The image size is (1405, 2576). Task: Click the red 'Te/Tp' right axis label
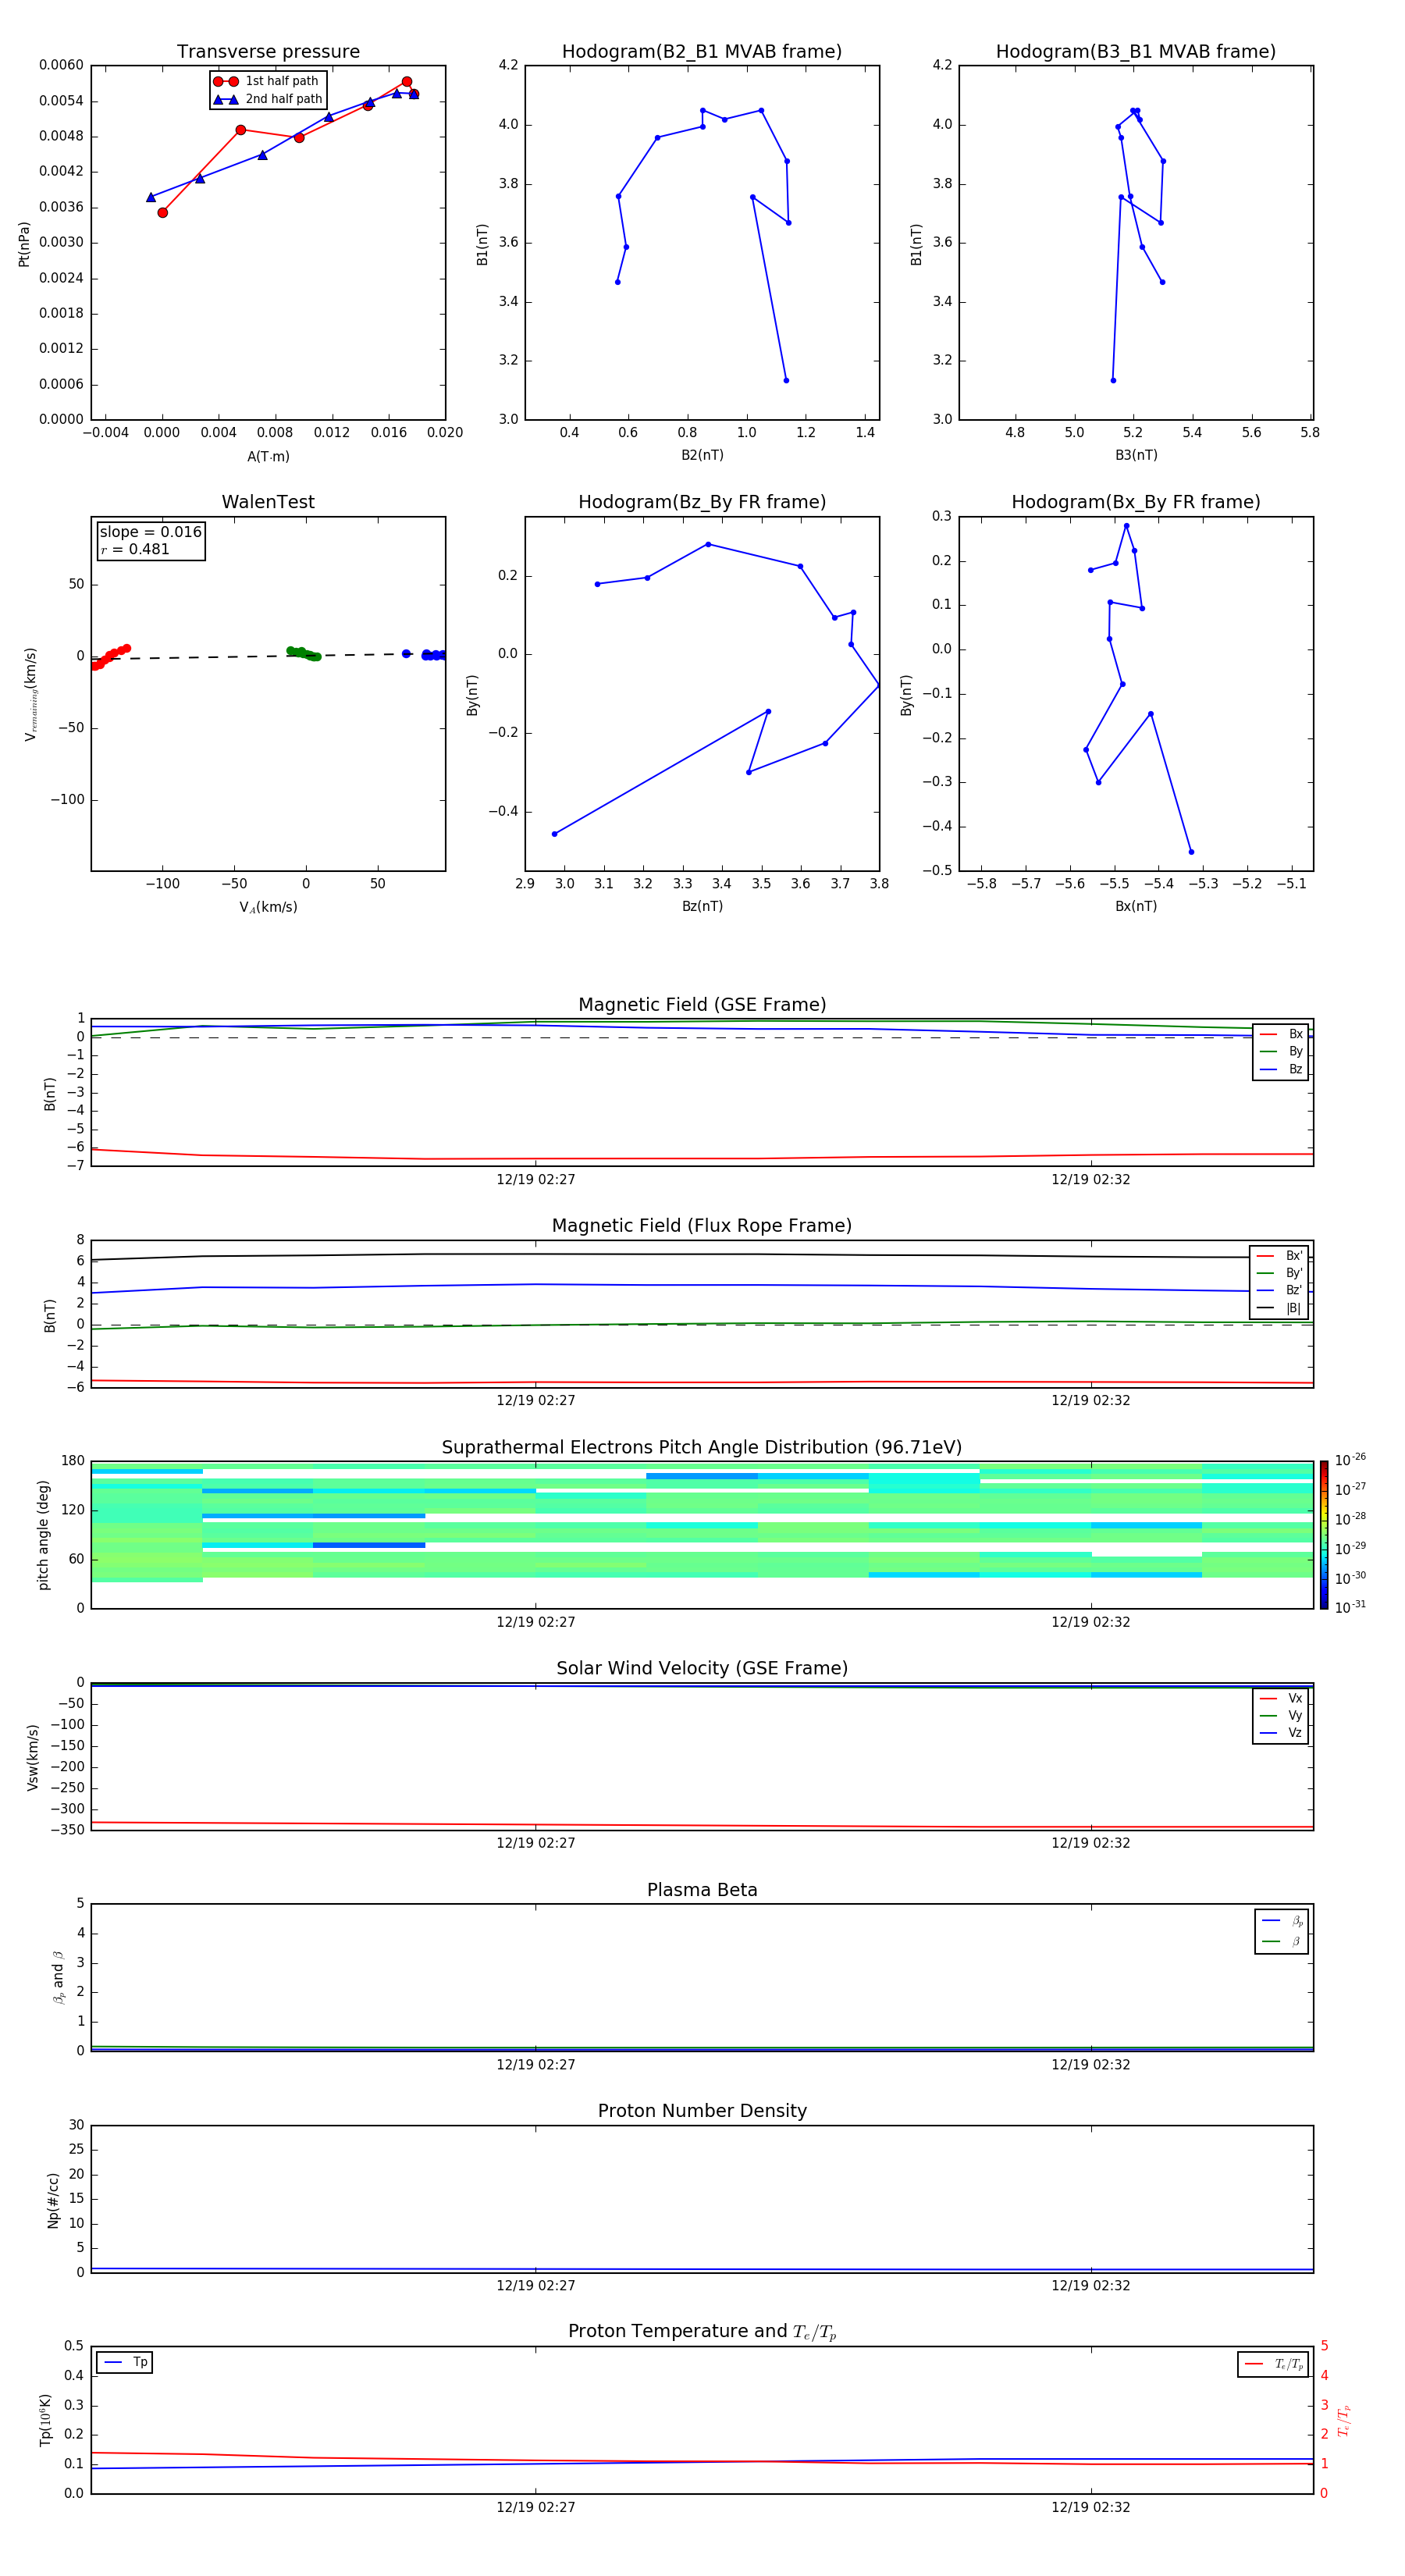[x=1344, y=2421]
